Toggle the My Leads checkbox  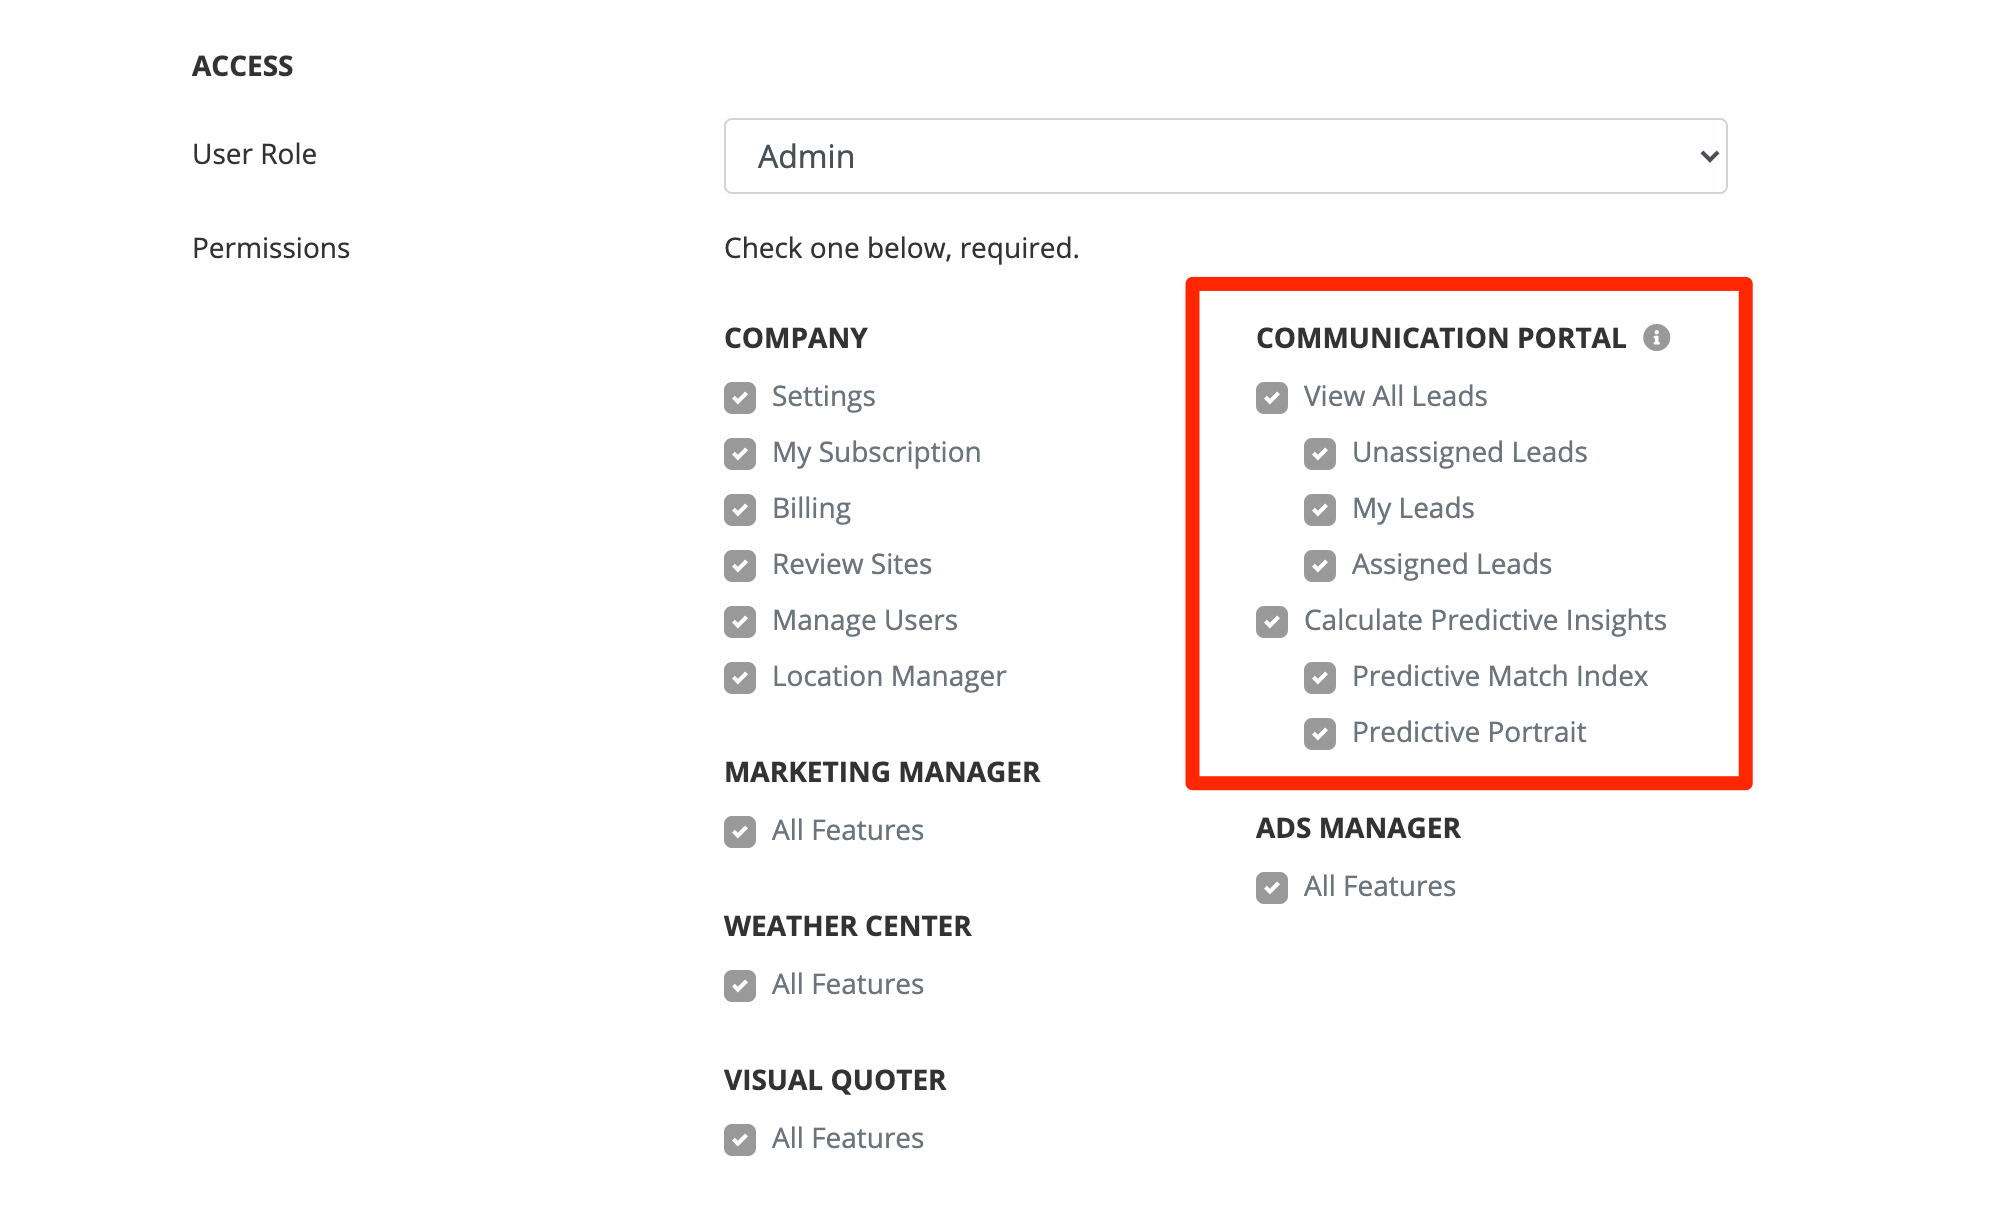pyautogui.click(x=1320, y=510)
